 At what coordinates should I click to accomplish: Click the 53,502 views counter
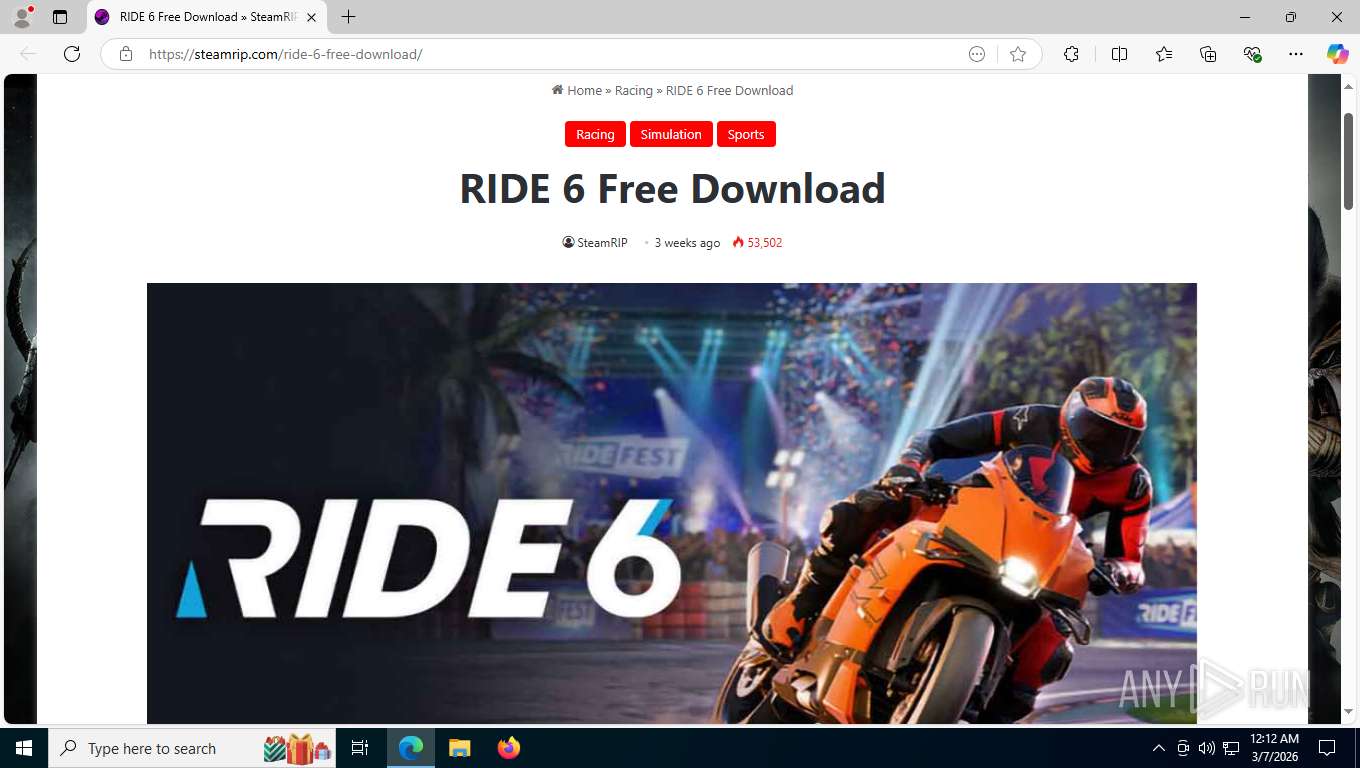click(x=757, y=243)
